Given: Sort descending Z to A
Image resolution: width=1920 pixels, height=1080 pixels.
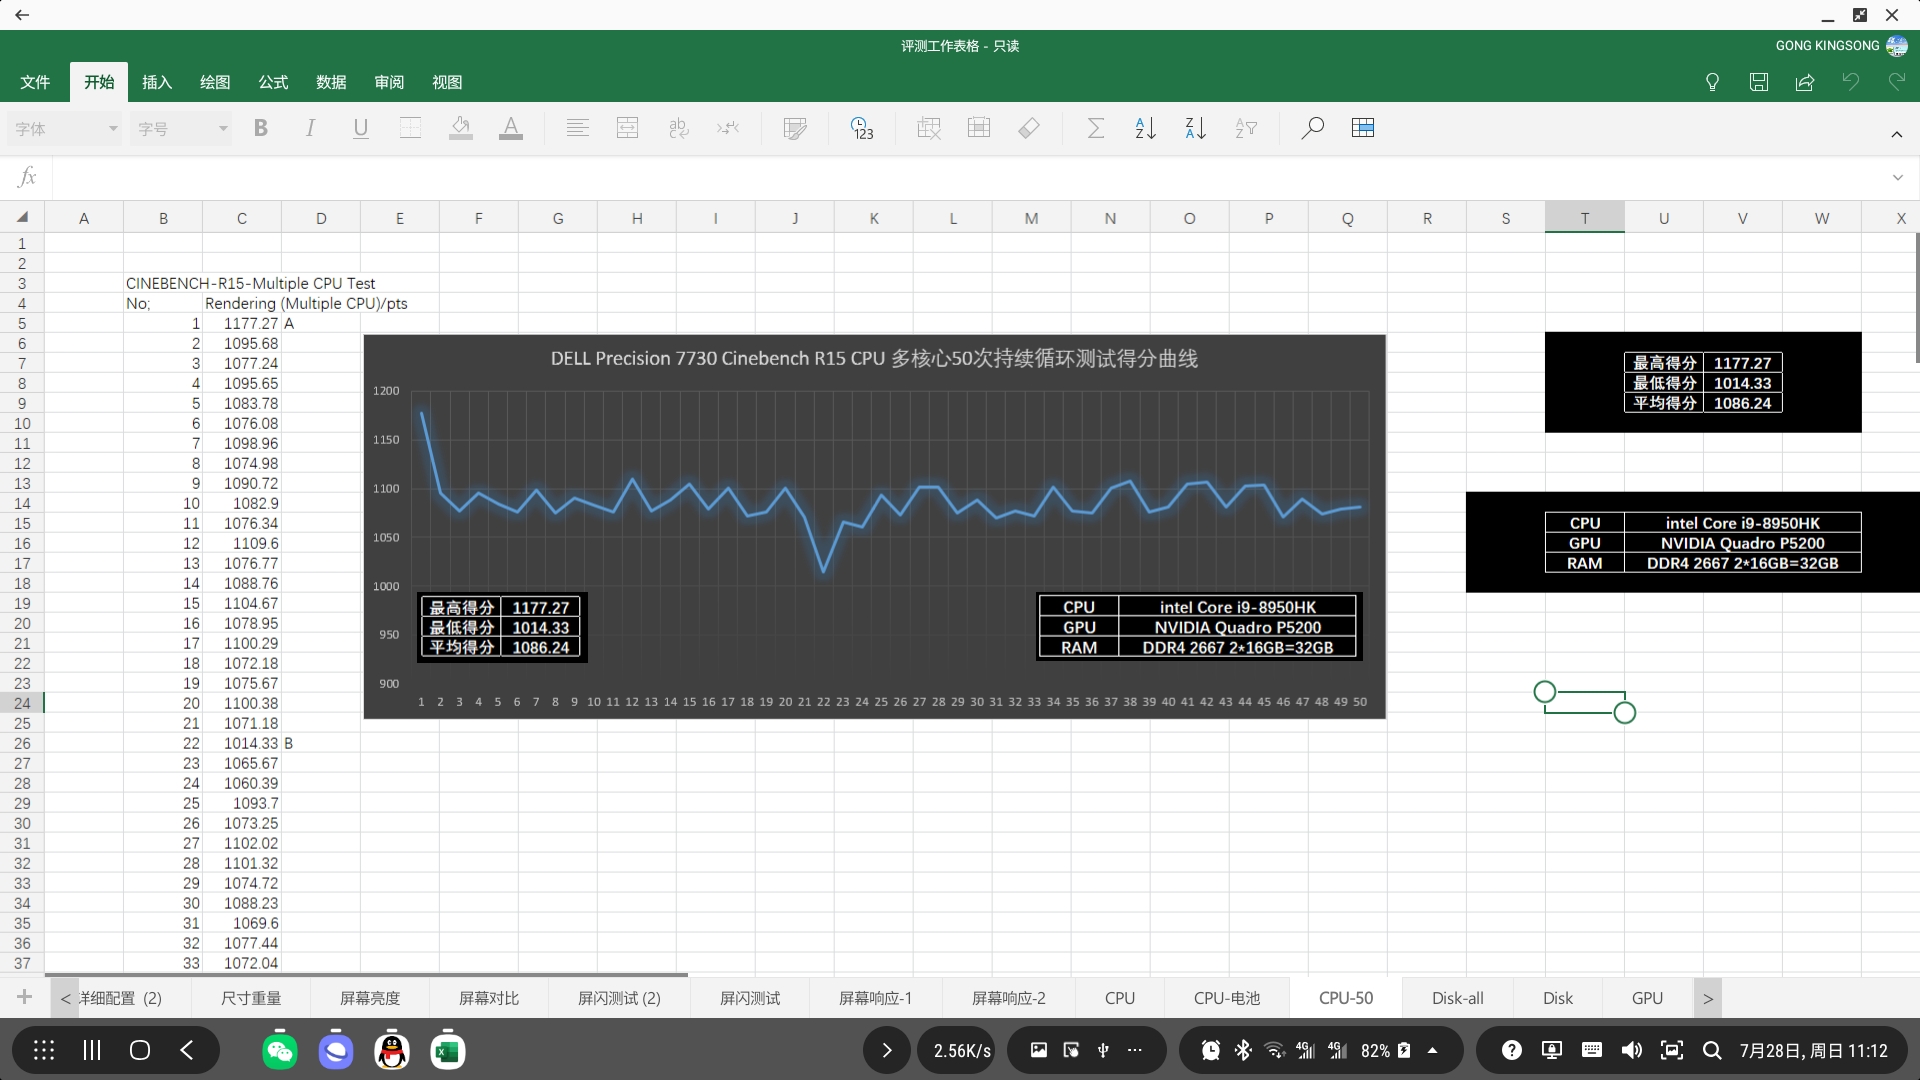Looking at the screenshot, I should click(1195, 128).
